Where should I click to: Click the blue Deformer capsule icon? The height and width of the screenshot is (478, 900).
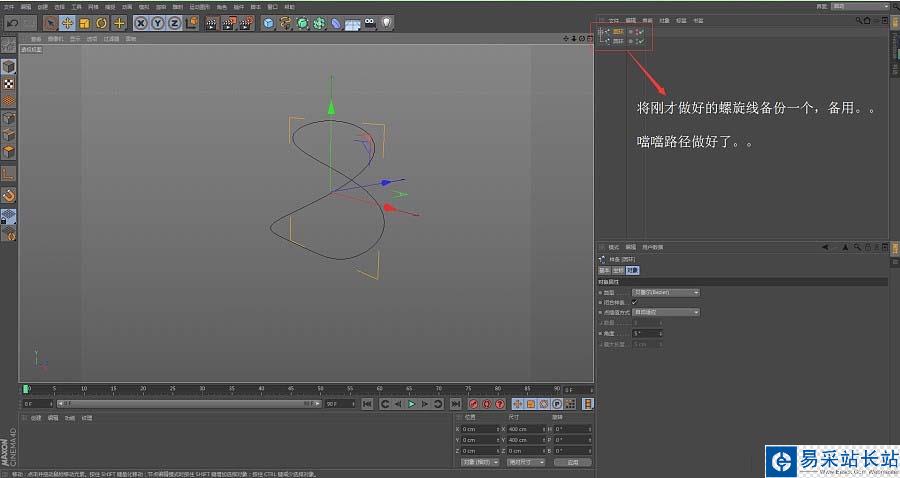336,23
